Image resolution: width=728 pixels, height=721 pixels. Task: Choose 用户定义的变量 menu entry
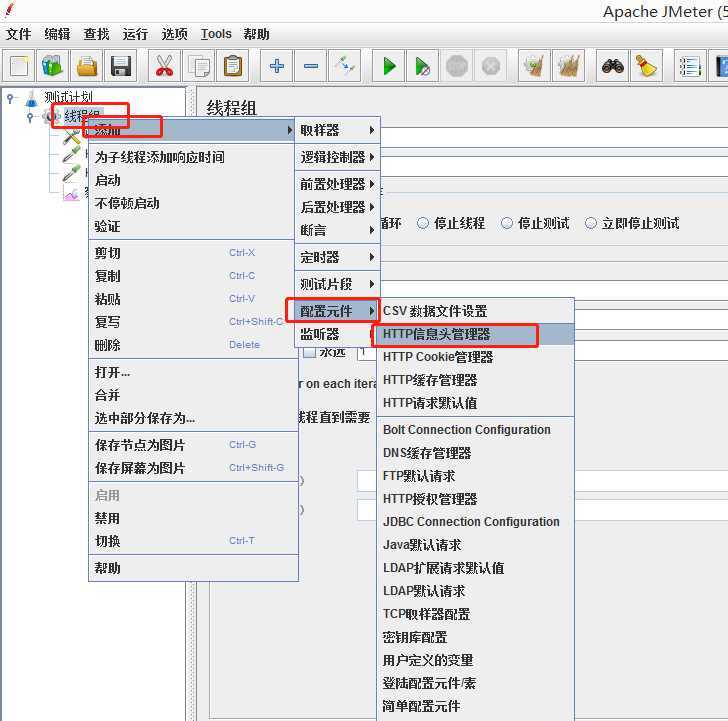pos(475,660)
